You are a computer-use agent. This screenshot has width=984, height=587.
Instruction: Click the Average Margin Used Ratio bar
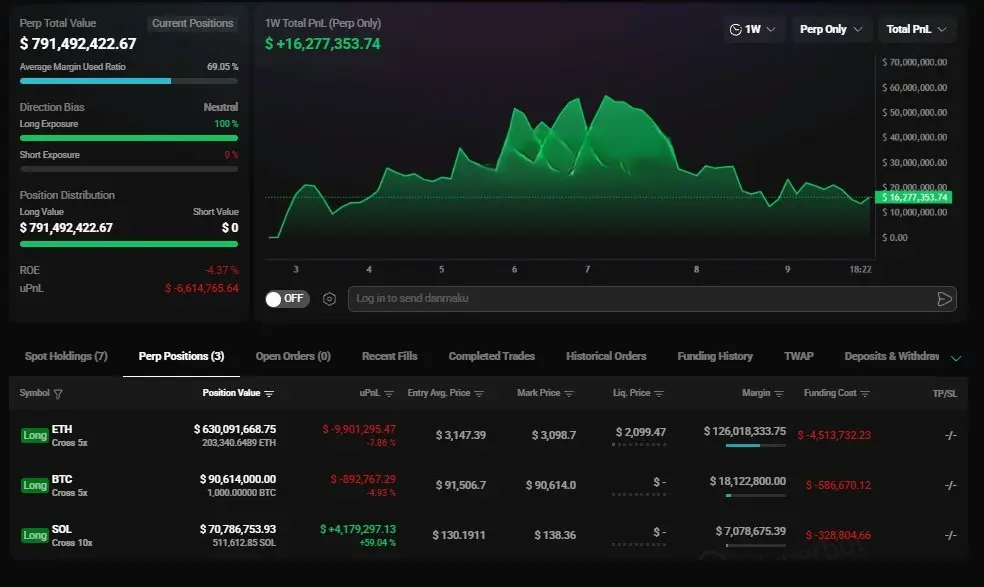coord(129,81)
